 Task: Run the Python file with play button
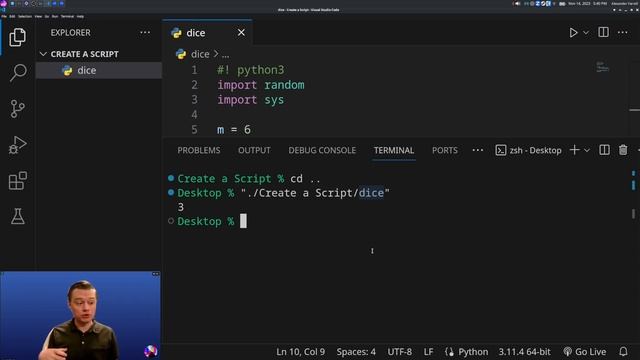pos(573,33)
